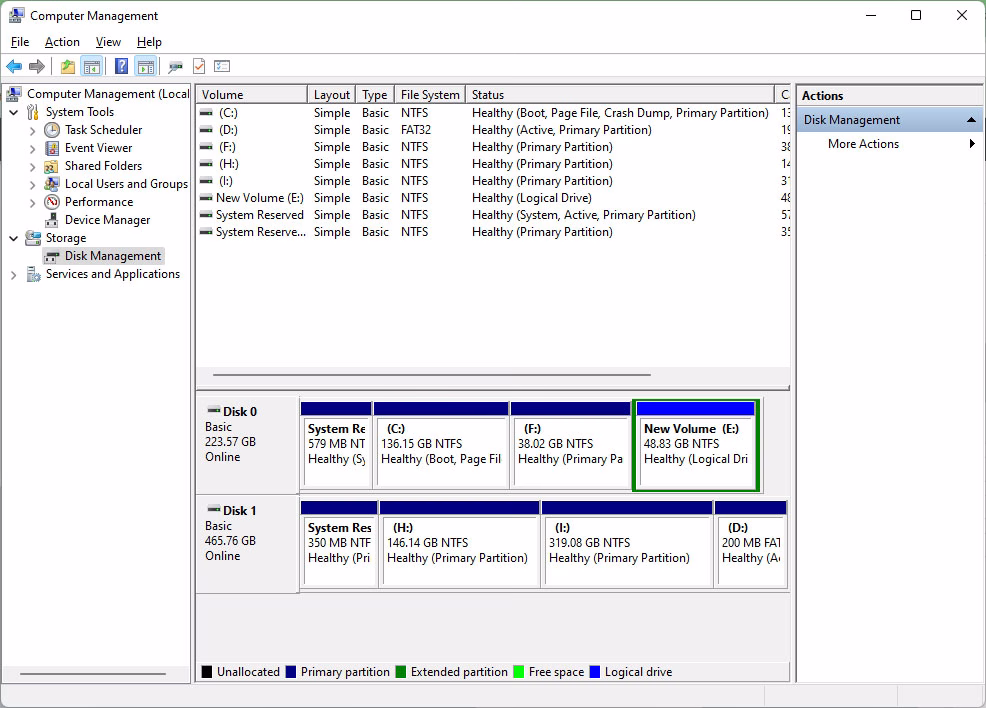Collapse the Disk Management actions section

(x=972, y=119)
